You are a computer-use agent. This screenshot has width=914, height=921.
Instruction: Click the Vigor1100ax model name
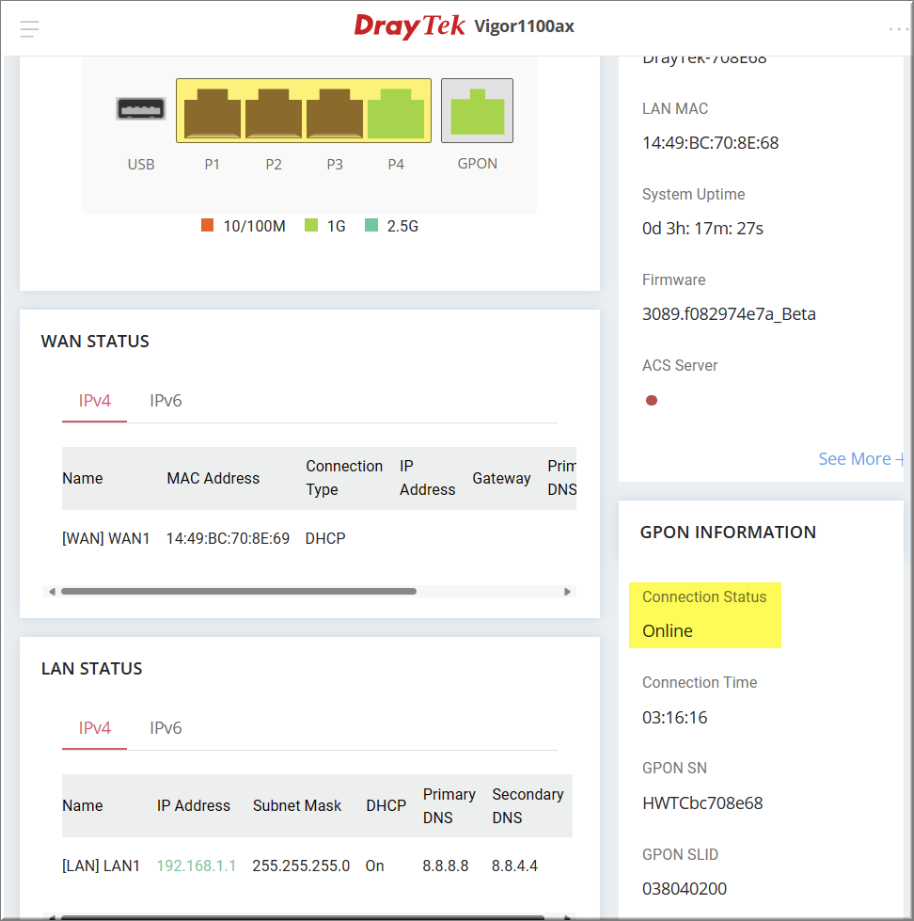(x=524, y=26)
